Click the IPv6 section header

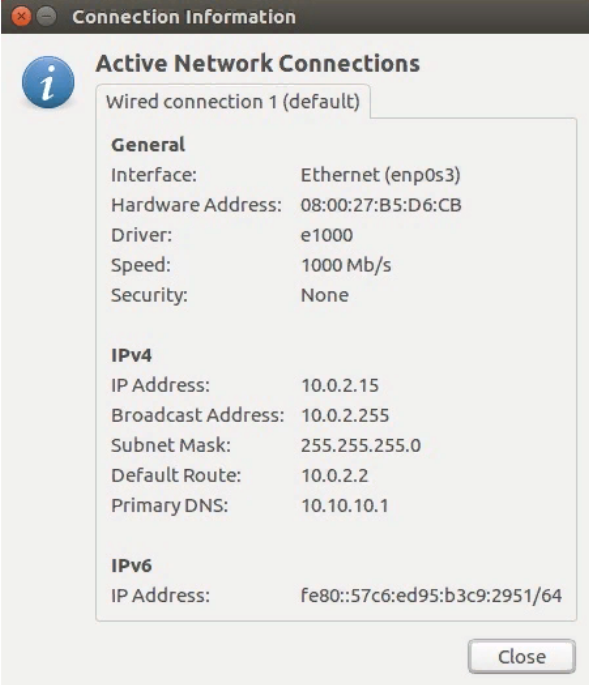pyautogui.click(x=132, y=566)
